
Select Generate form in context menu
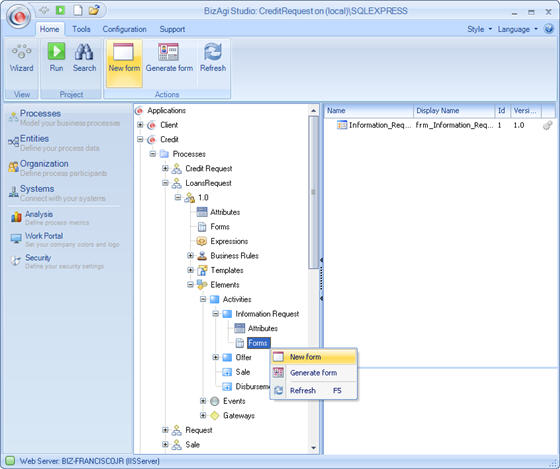(x=314, y=373)
